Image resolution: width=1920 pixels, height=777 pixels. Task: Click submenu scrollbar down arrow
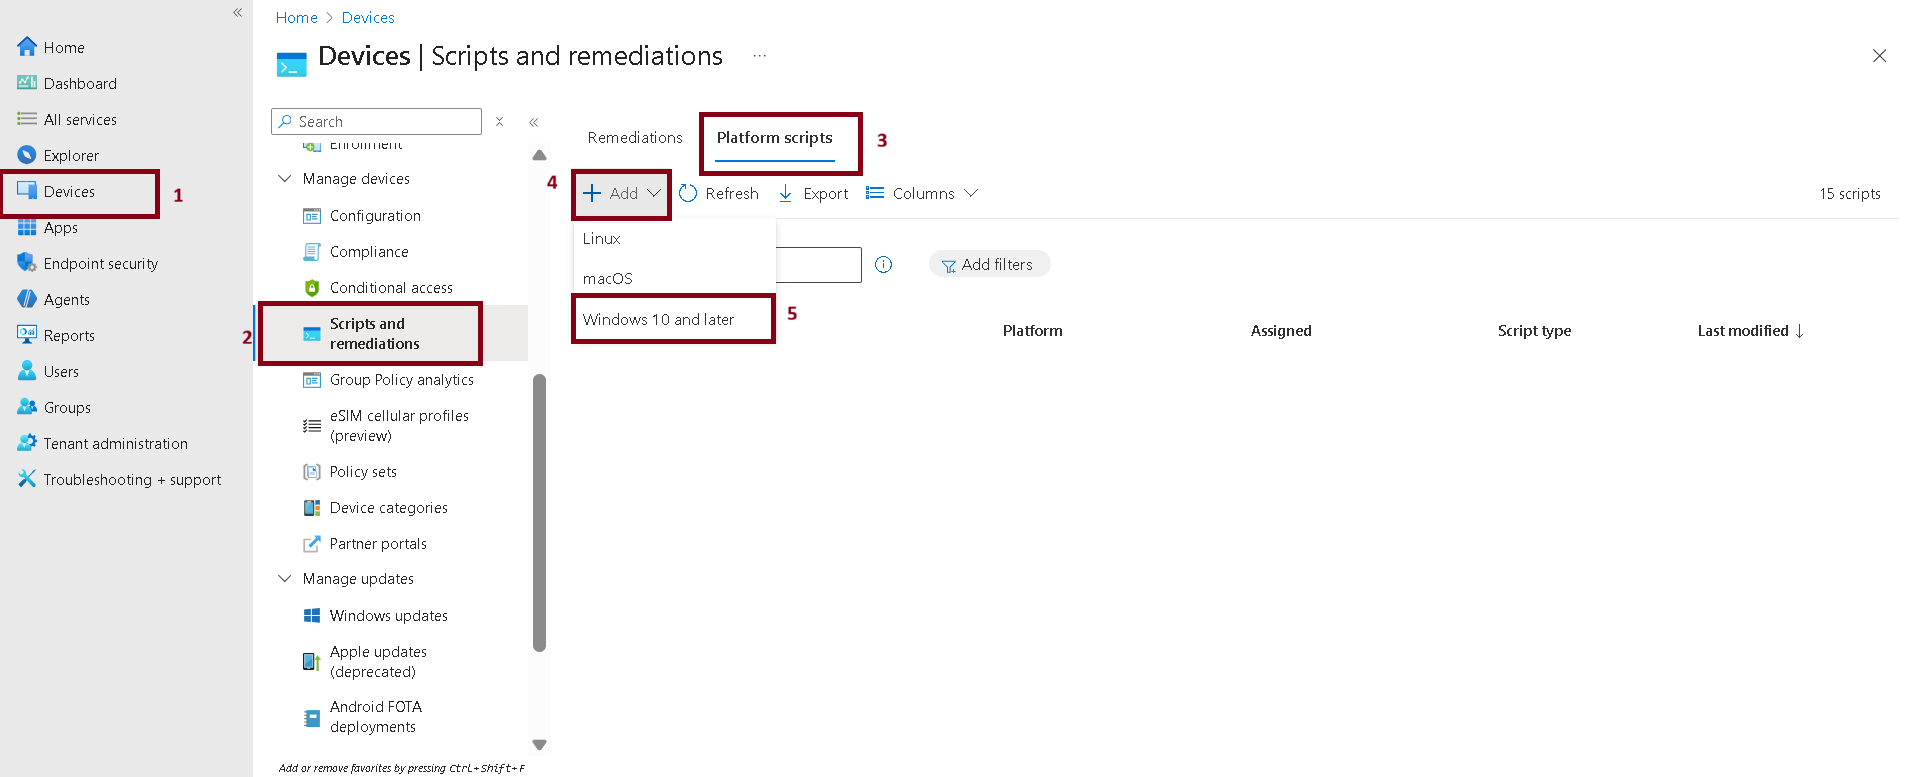(x=540, y=744)
